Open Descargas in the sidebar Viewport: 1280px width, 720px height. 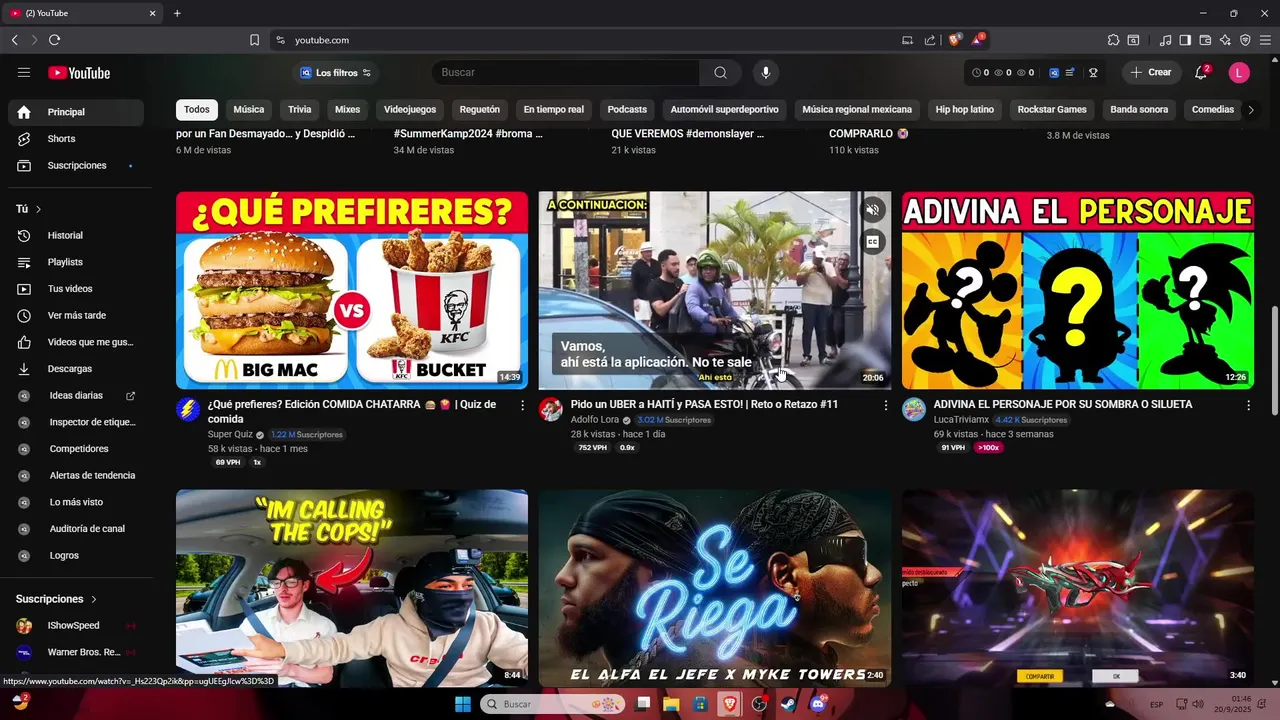[76, 369]
